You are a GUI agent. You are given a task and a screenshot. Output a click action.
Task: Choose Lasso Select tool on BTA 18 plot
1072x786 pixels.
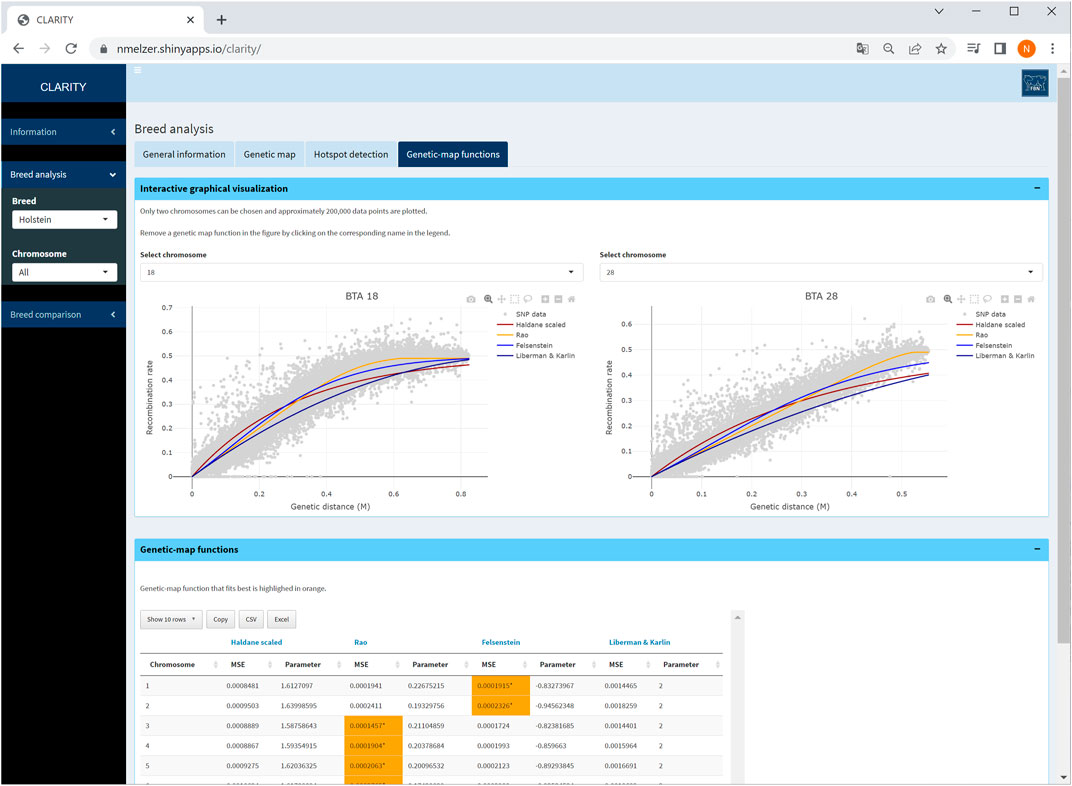(528, 299)
